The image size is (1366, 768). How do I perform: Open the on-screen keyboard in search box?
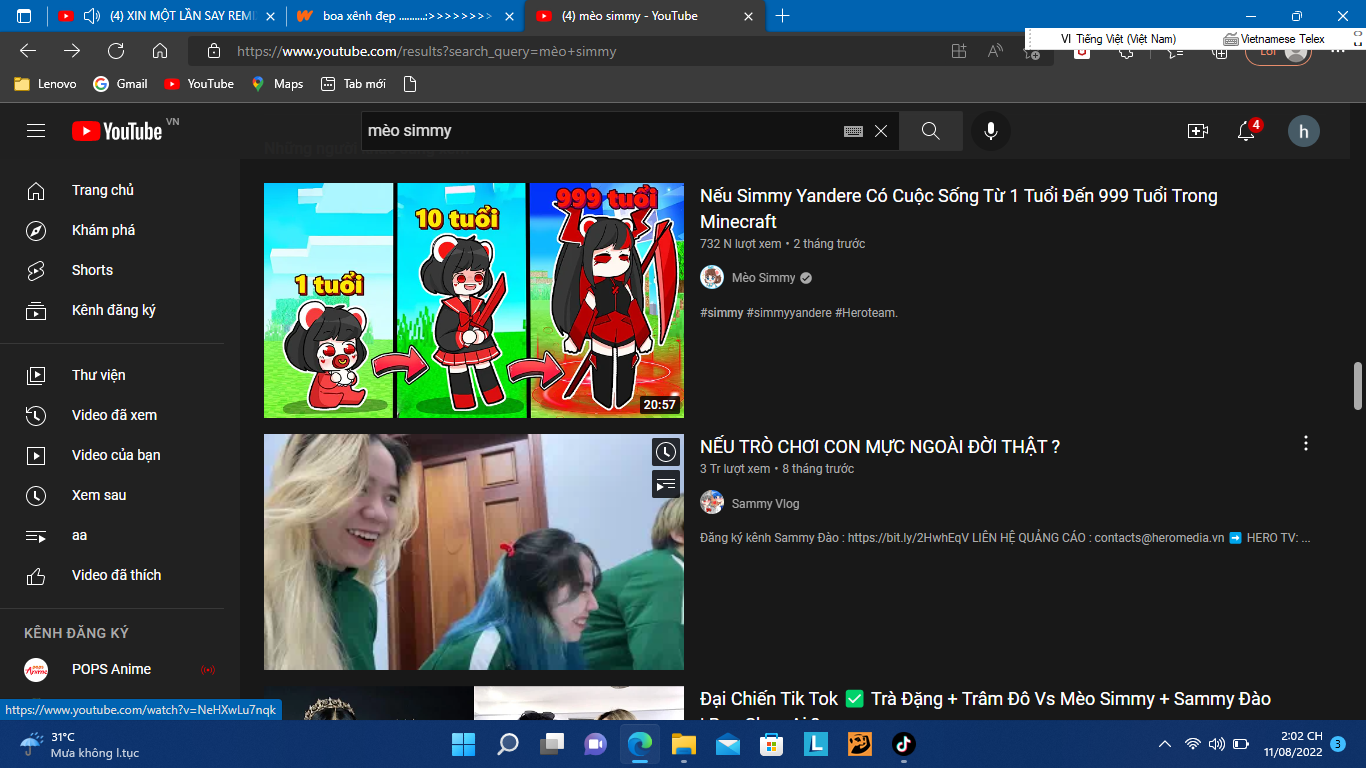(853, 131)
